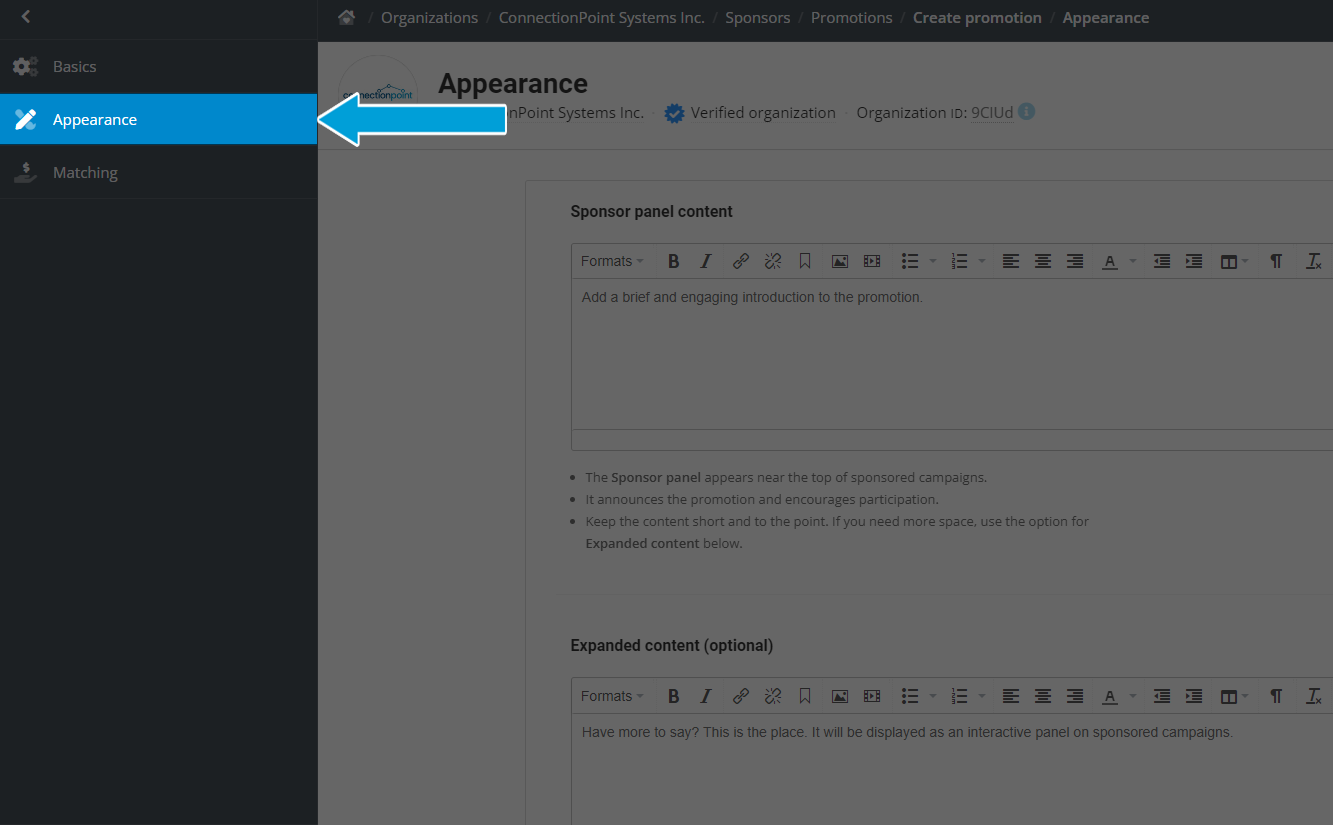Open Organizations breadcrumb link
This screenshot has height=825, width=1333.
[x=429, y=18]
